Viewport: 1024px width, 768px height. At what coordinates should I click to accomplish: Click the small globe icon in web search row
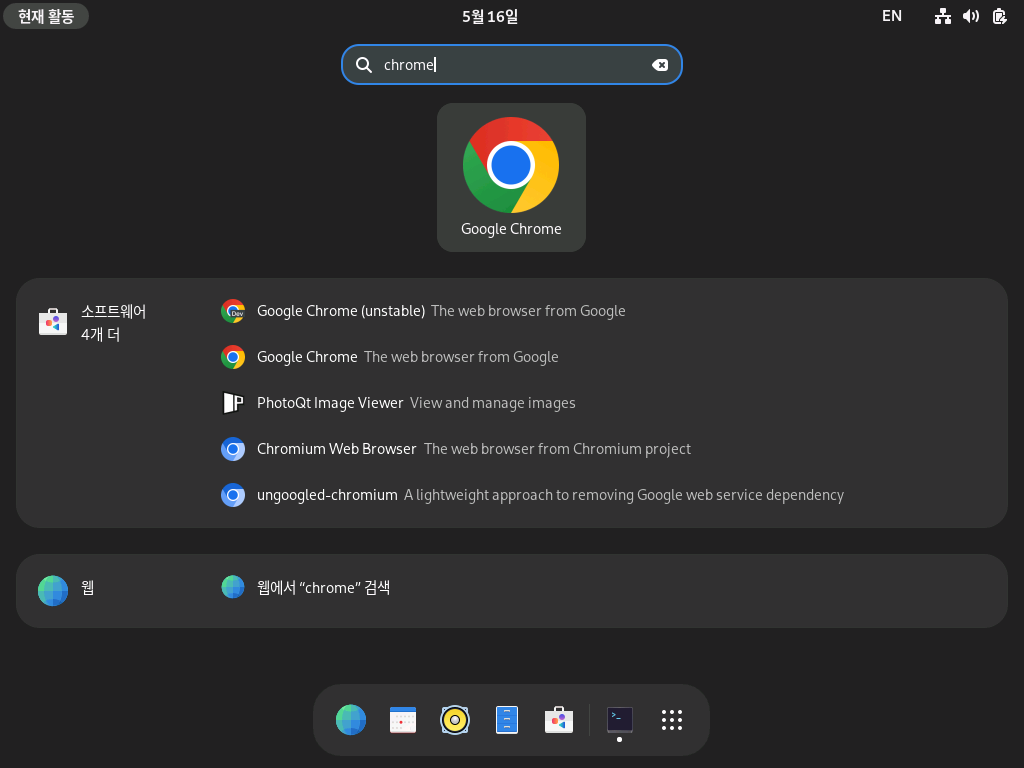pyautogui.click(x=233, y=587)
